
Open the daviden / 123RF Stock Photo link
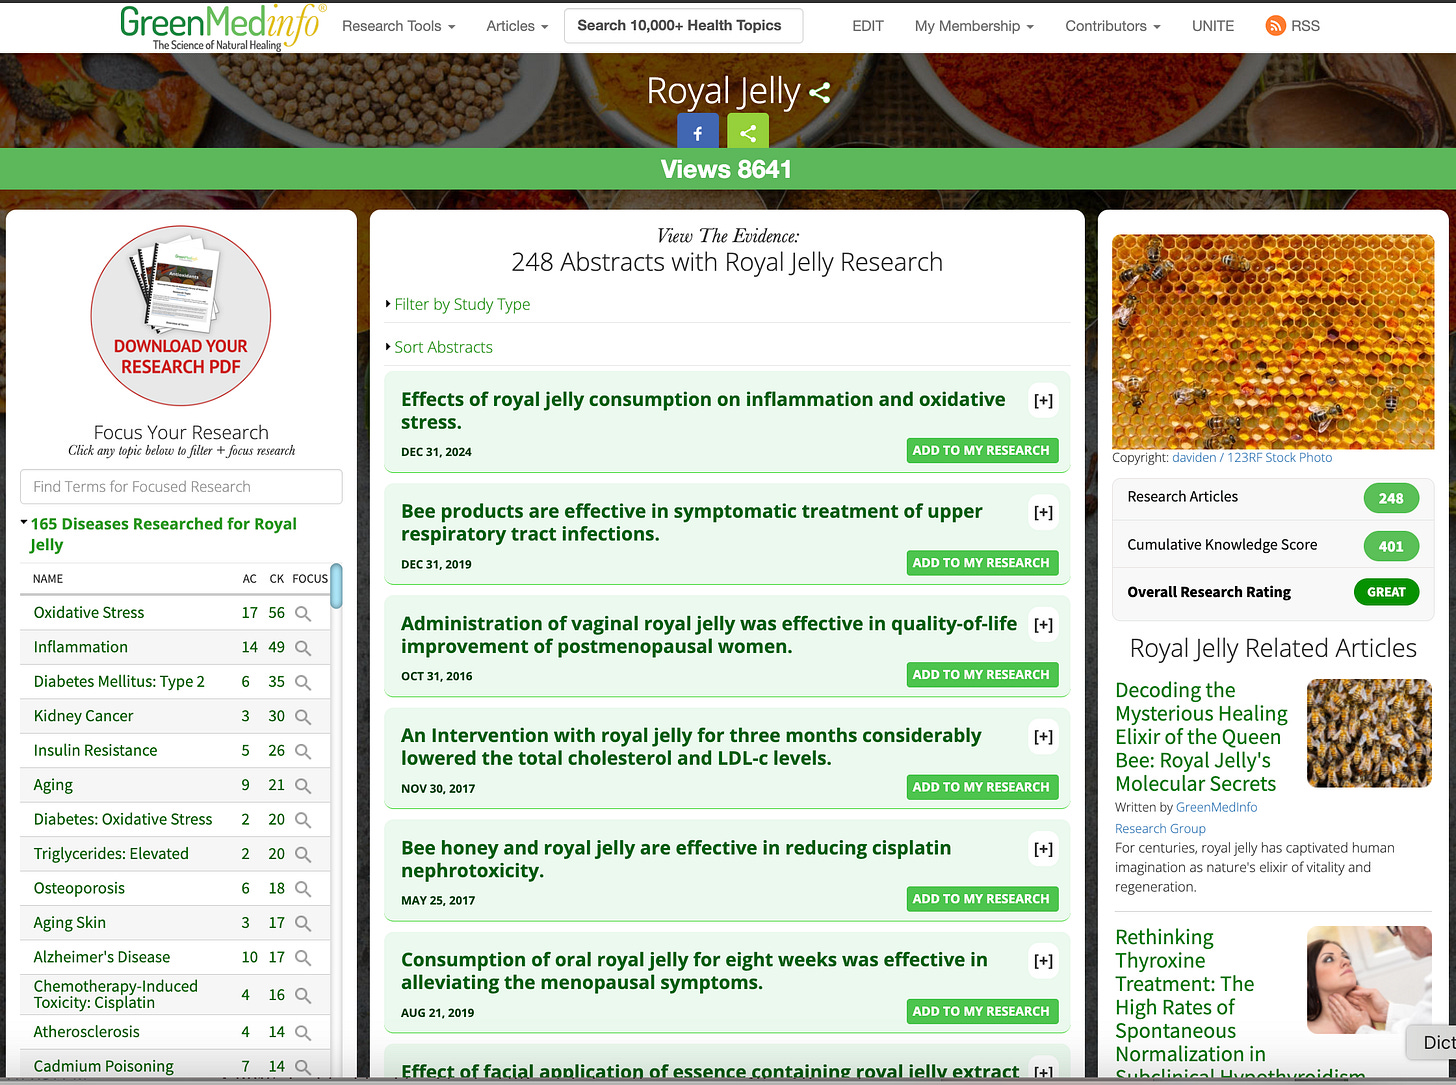click(x=1252, y=457)
